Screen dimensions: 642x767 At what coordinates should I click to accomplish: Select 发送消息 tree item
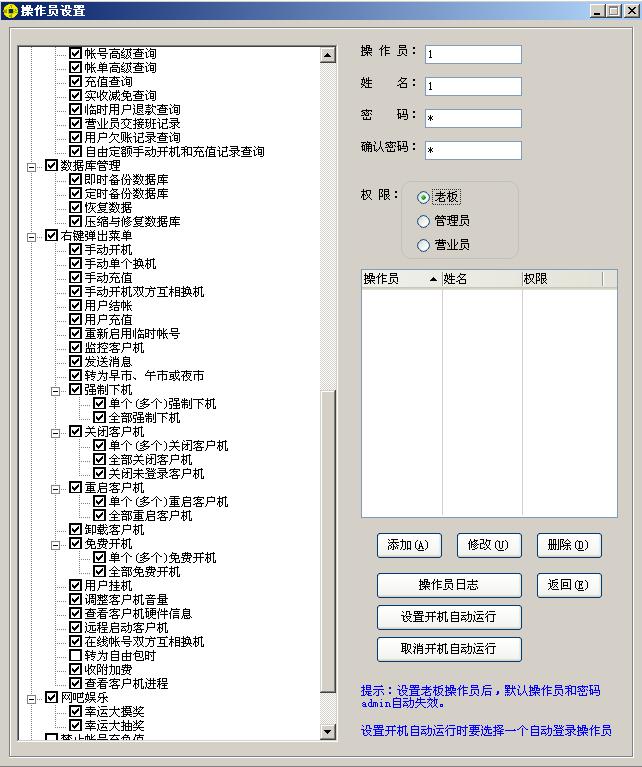click(x=108, y=361)
